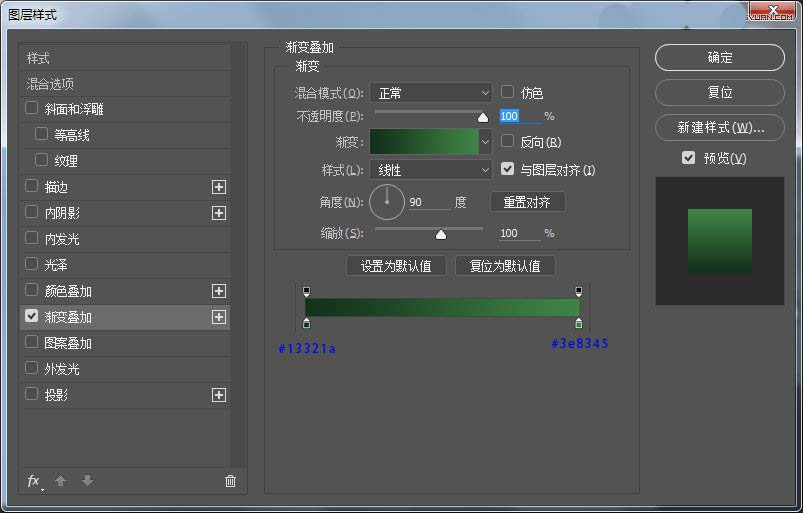The width and height of the screenshot is (803, 513).
Task: Click the plus icon beside 内阴影
Action: (x=219, y=213)
